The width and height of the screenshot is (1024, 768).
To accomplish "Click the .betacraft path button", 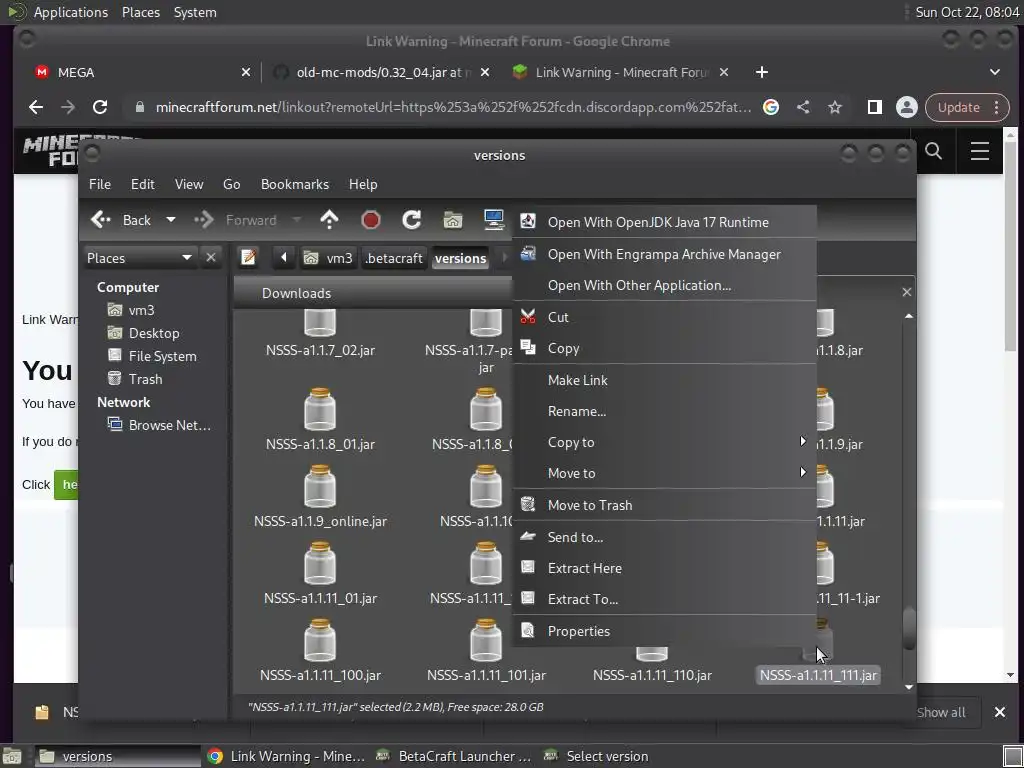I will (x=393, y=258).
